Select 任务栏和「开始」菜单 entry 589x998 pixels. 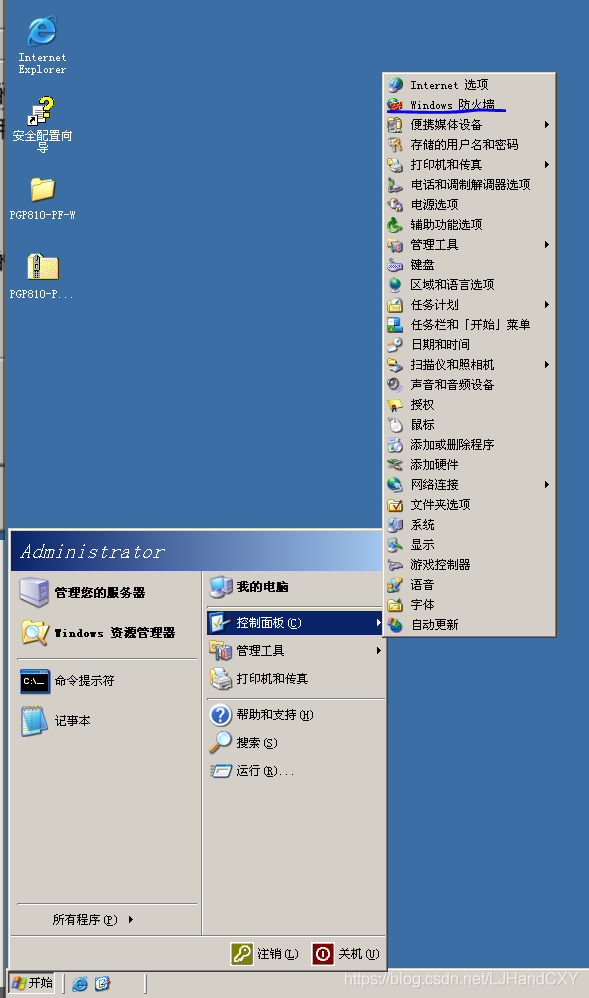click(x=470, y=325)
